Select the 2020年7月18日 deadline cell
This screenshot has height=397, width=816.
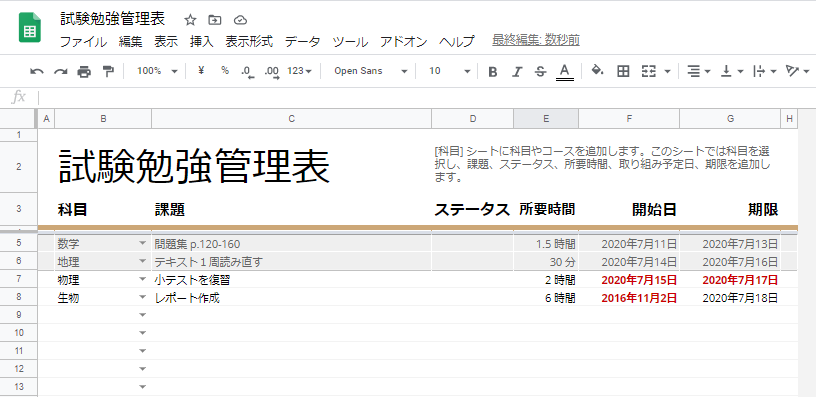tap(730, 298)
